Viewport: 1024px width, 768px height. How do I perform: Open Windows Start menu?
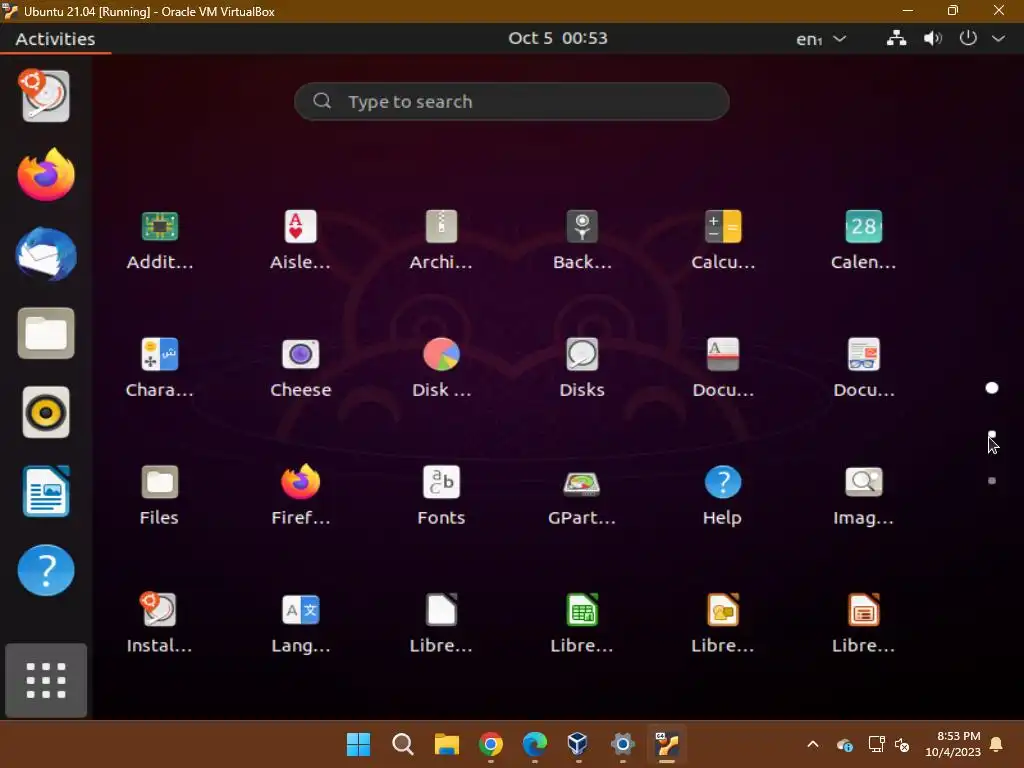click(x=359, y=744)
